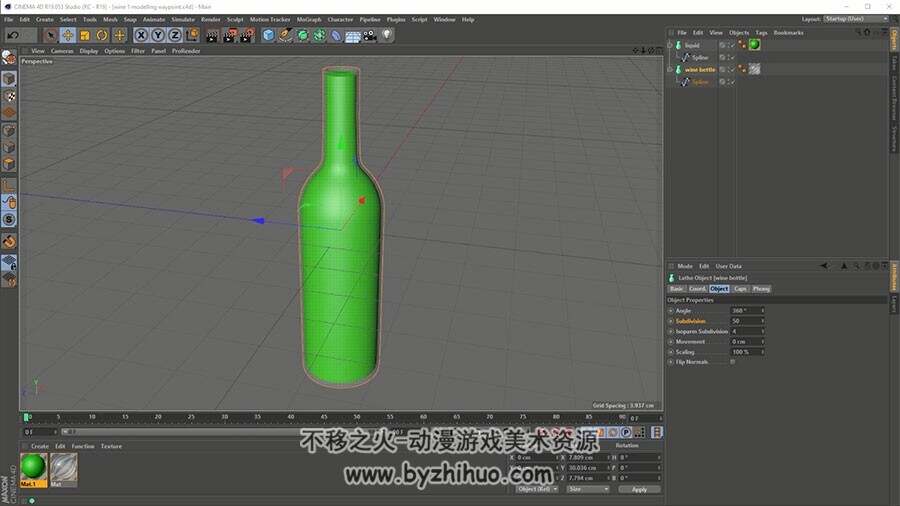The width and height of the screenshot is (900, 506).
Task: Open Object Manager Tags menu
Action: pos(761,33)
